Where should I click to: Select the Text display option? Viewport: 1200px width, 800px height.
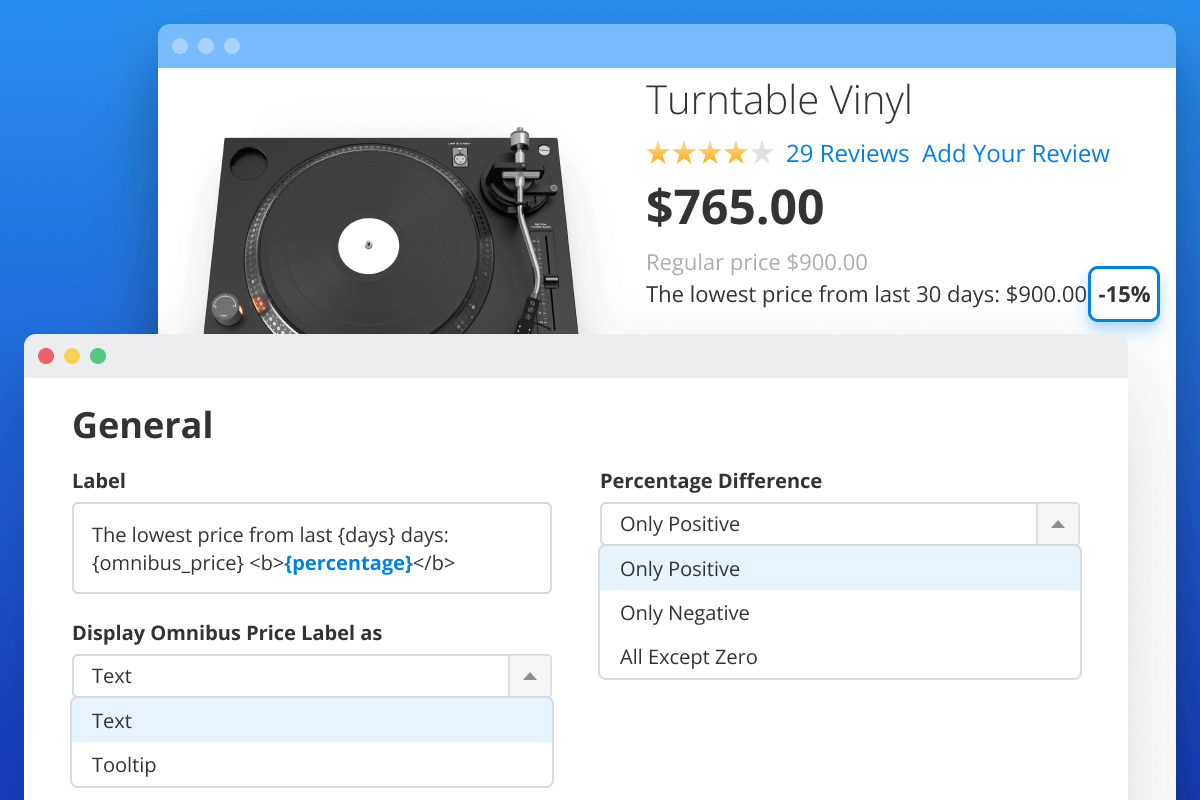coord(111,721)
